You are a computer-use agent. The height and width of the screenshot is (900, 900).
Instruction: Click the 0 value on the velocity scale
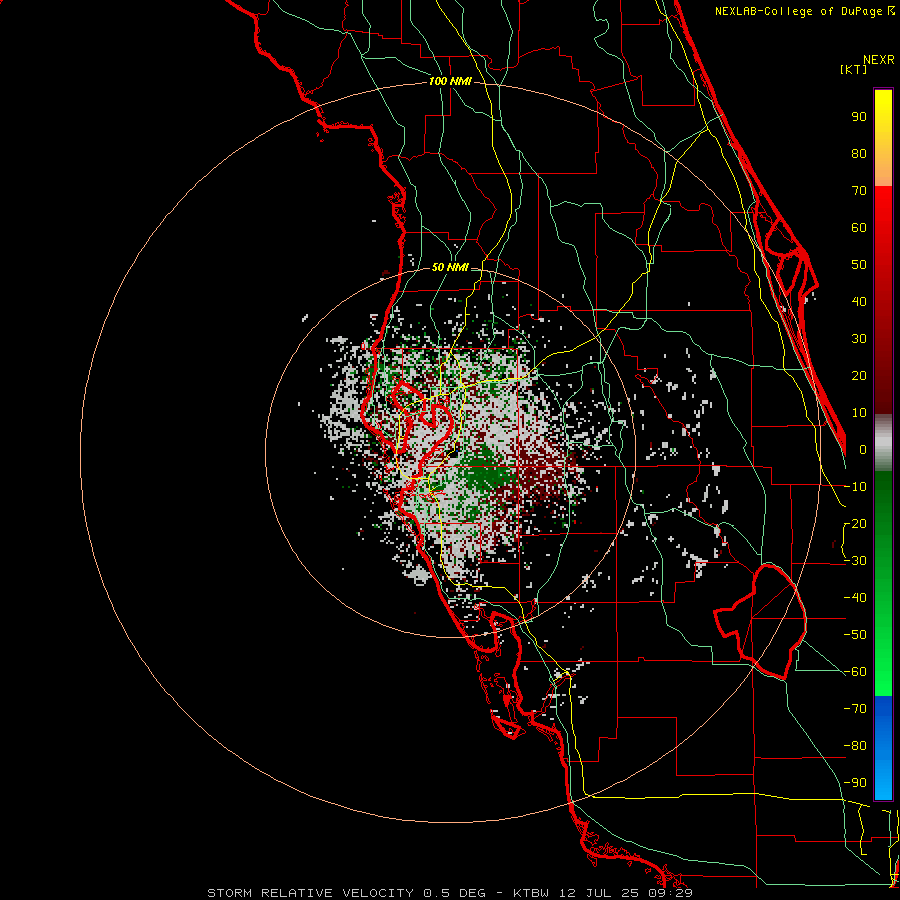tap(863, 450)
